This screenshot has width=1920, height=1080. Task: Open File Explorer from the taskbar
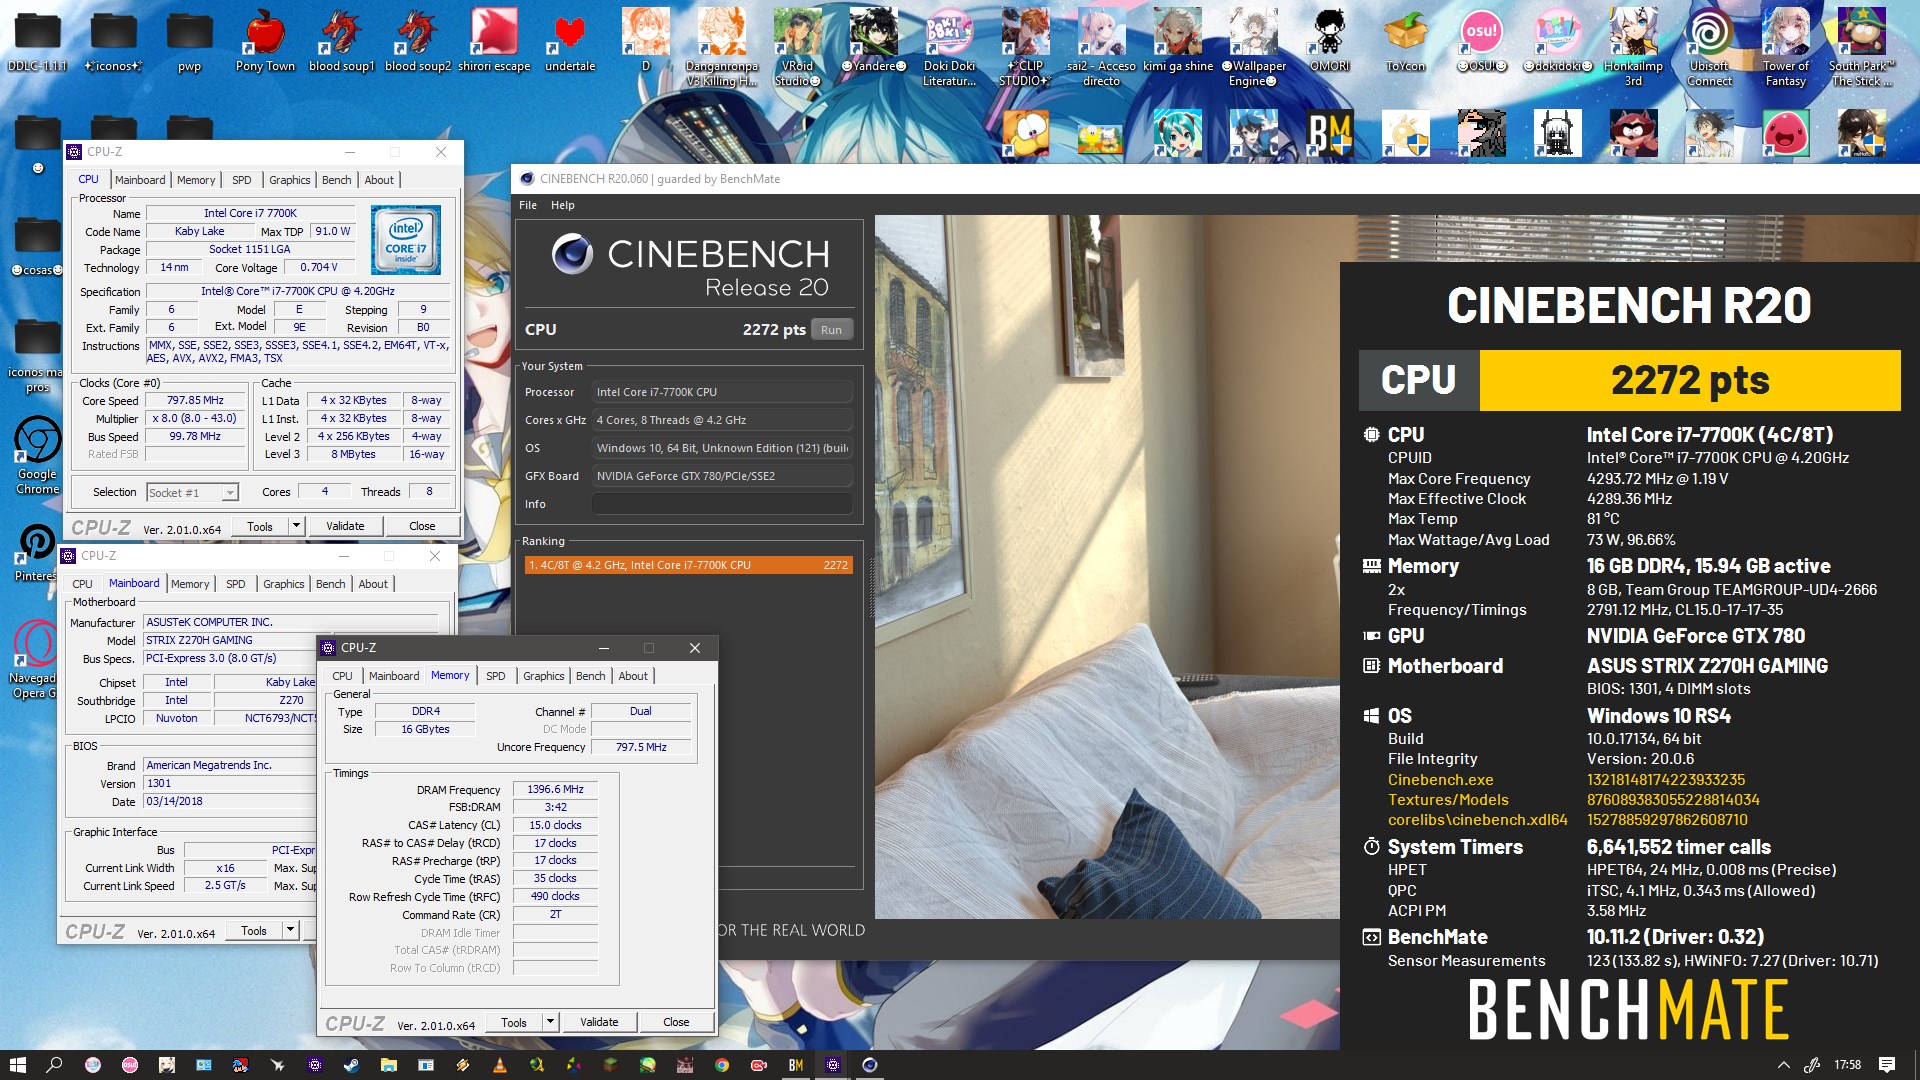coord(388,1065)
